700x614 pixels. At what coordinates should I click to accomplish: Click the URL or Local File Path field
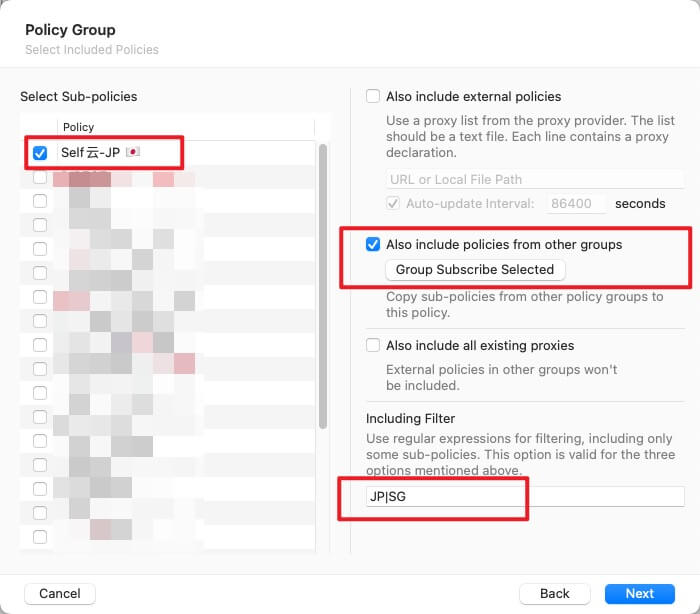tap(535, 179)
